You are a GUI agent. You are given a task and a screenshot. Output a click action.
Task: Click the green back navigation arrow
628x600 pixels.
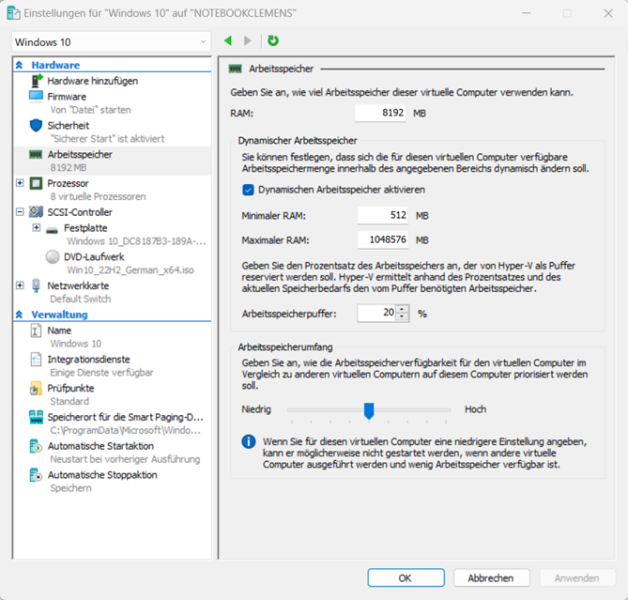(x=228, y=40)
